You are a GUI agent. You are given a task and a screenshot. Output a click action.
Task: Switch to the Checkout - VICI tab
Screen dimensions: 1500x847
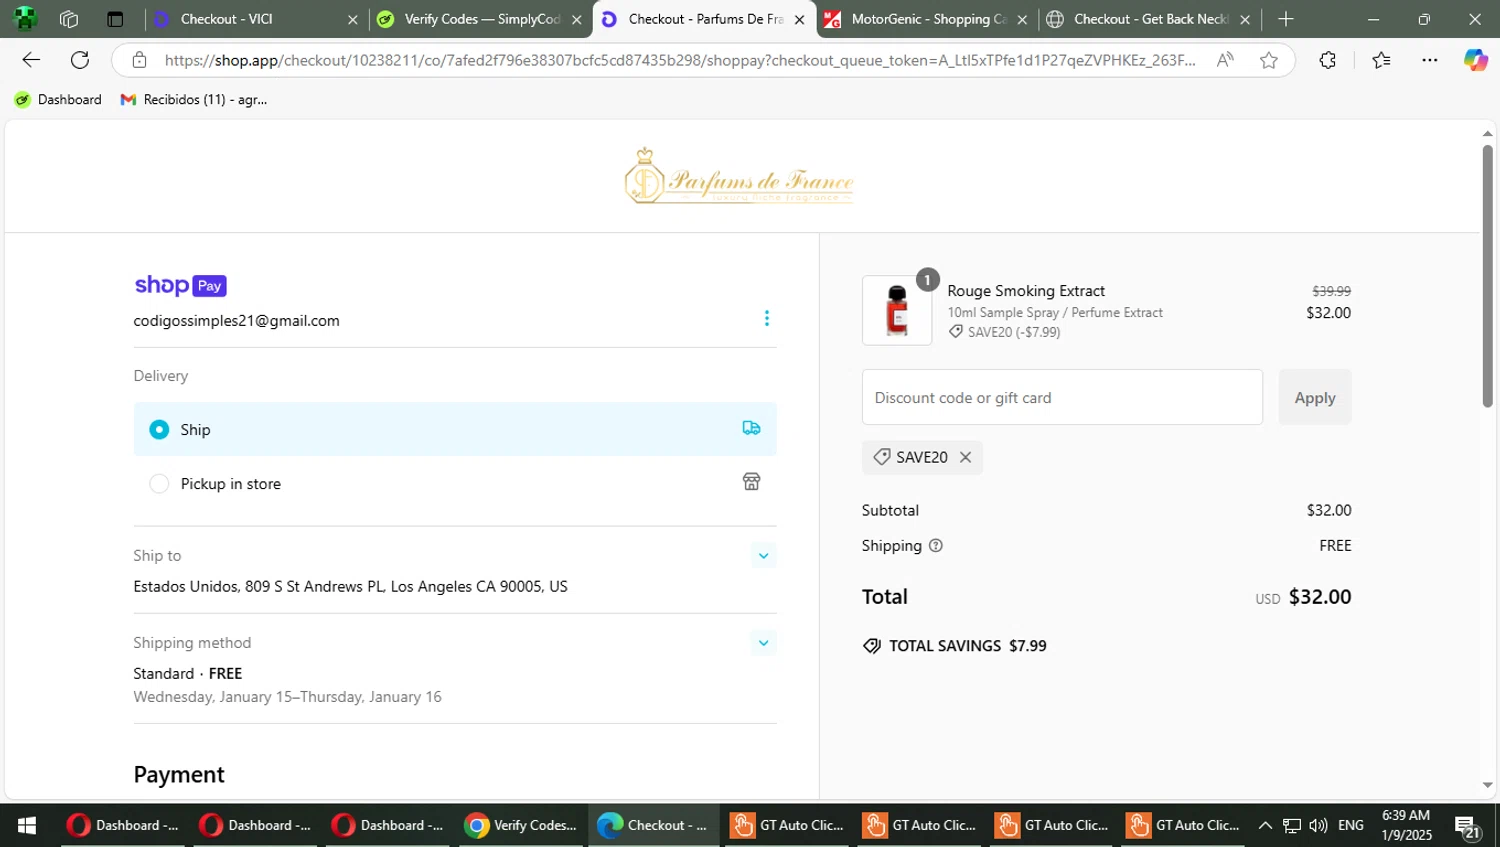[x=255, y=19]
